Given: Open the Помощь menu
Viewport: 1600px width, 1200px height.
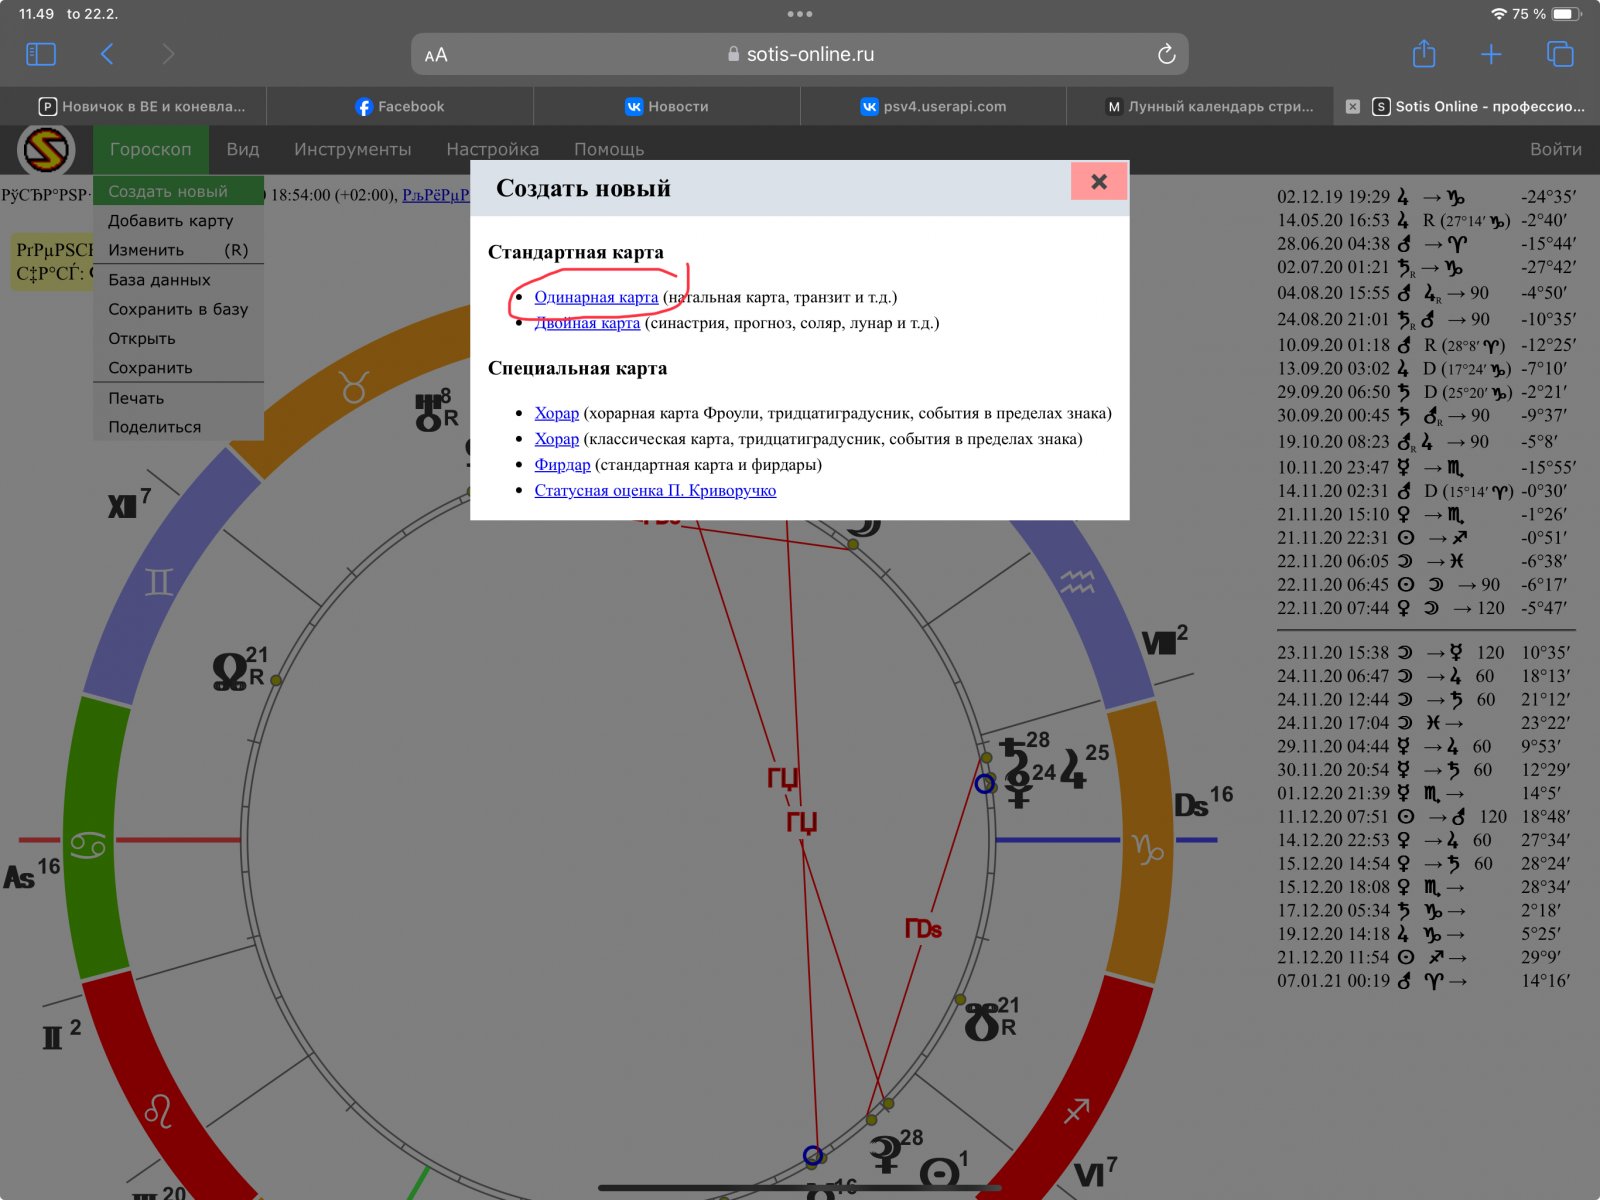Looking at the screenshot, I should click(x=609, y=149).
